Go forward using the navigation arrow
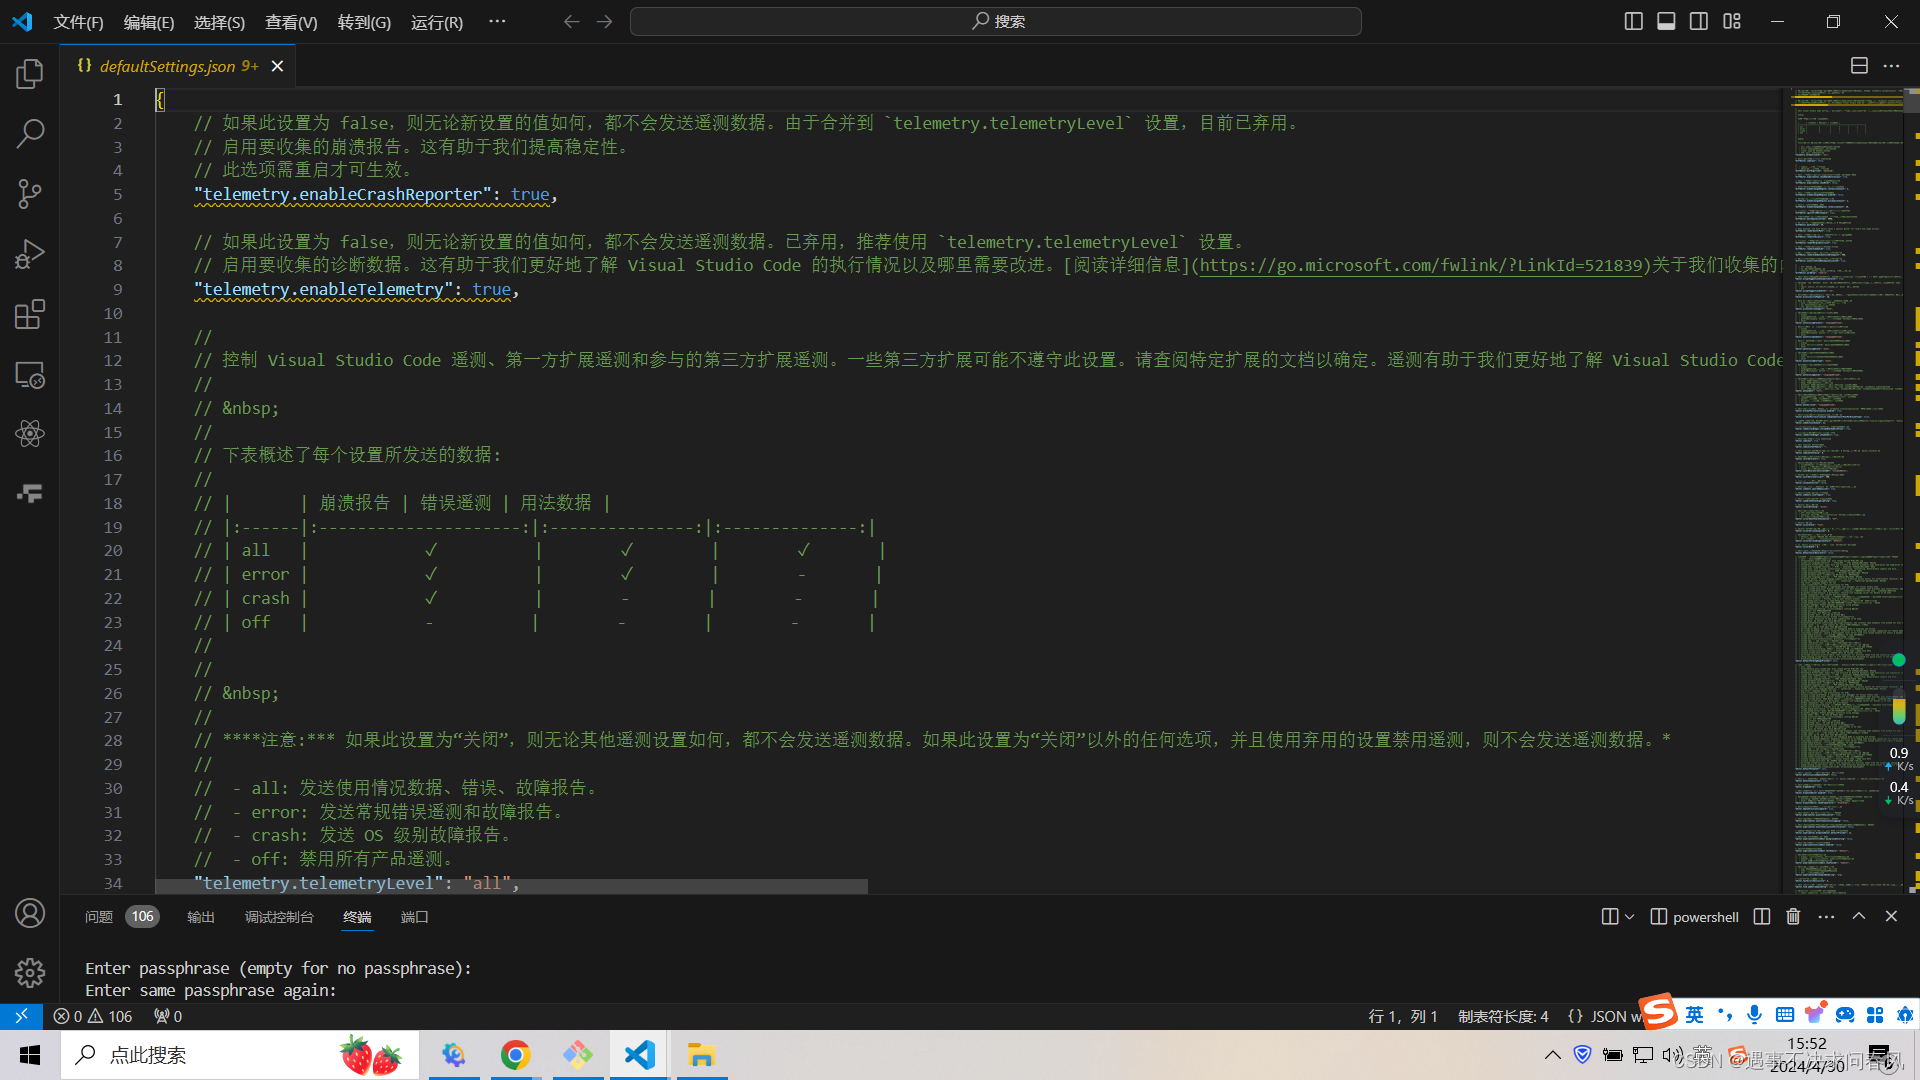This screenshot has width=1920, height=1080. click(605, 21)
